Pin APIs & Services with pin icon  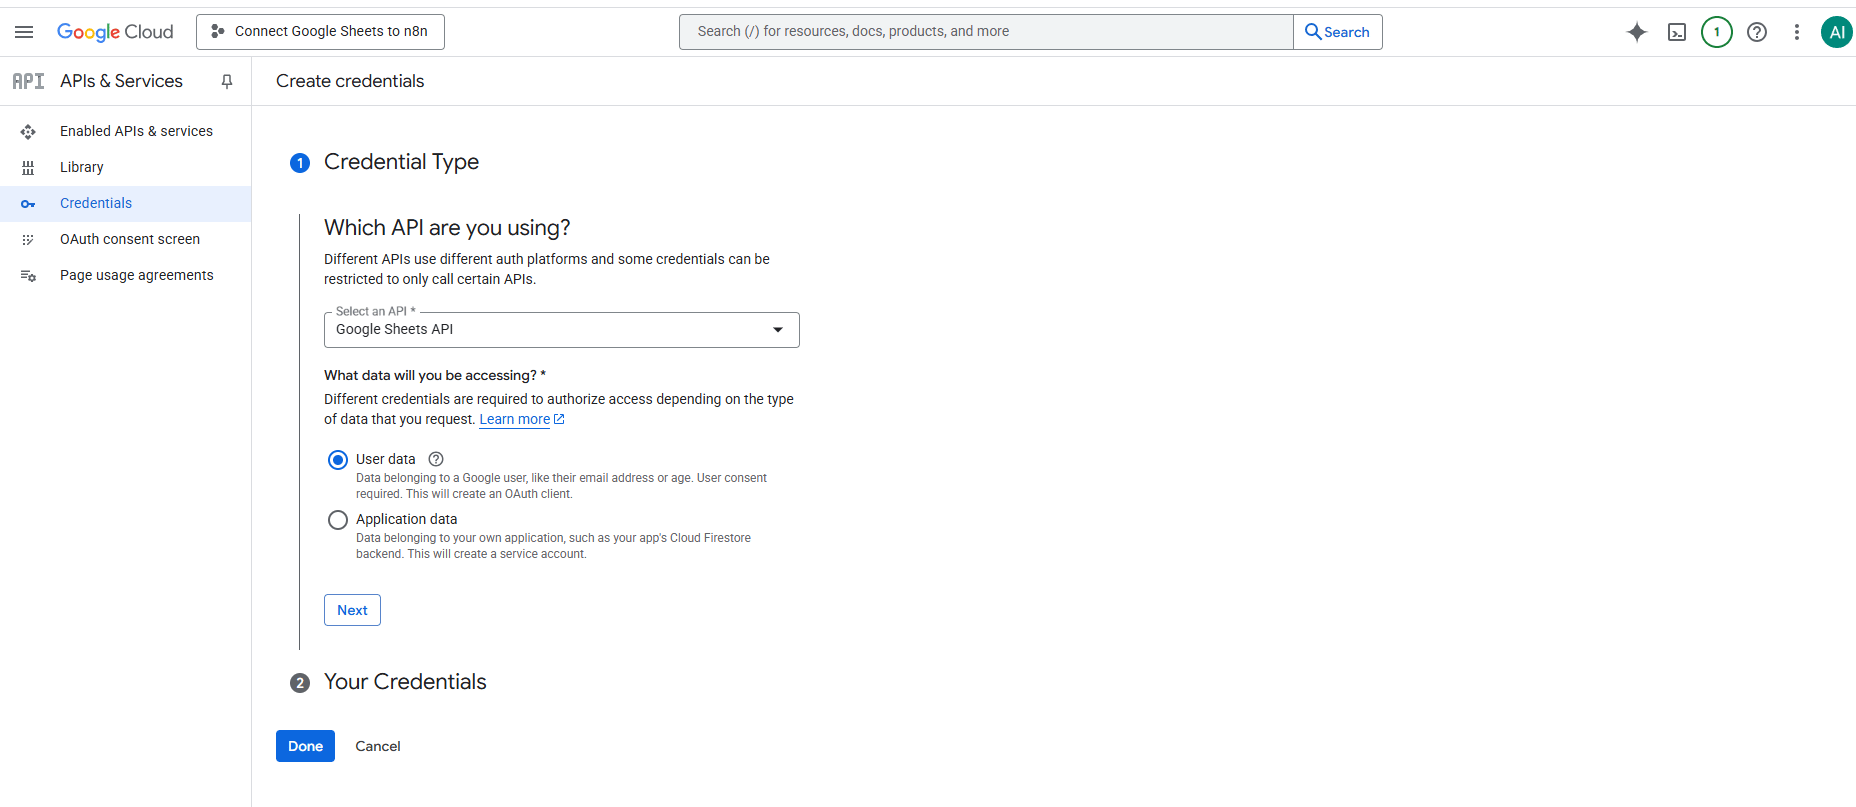[x=227, y=81]
